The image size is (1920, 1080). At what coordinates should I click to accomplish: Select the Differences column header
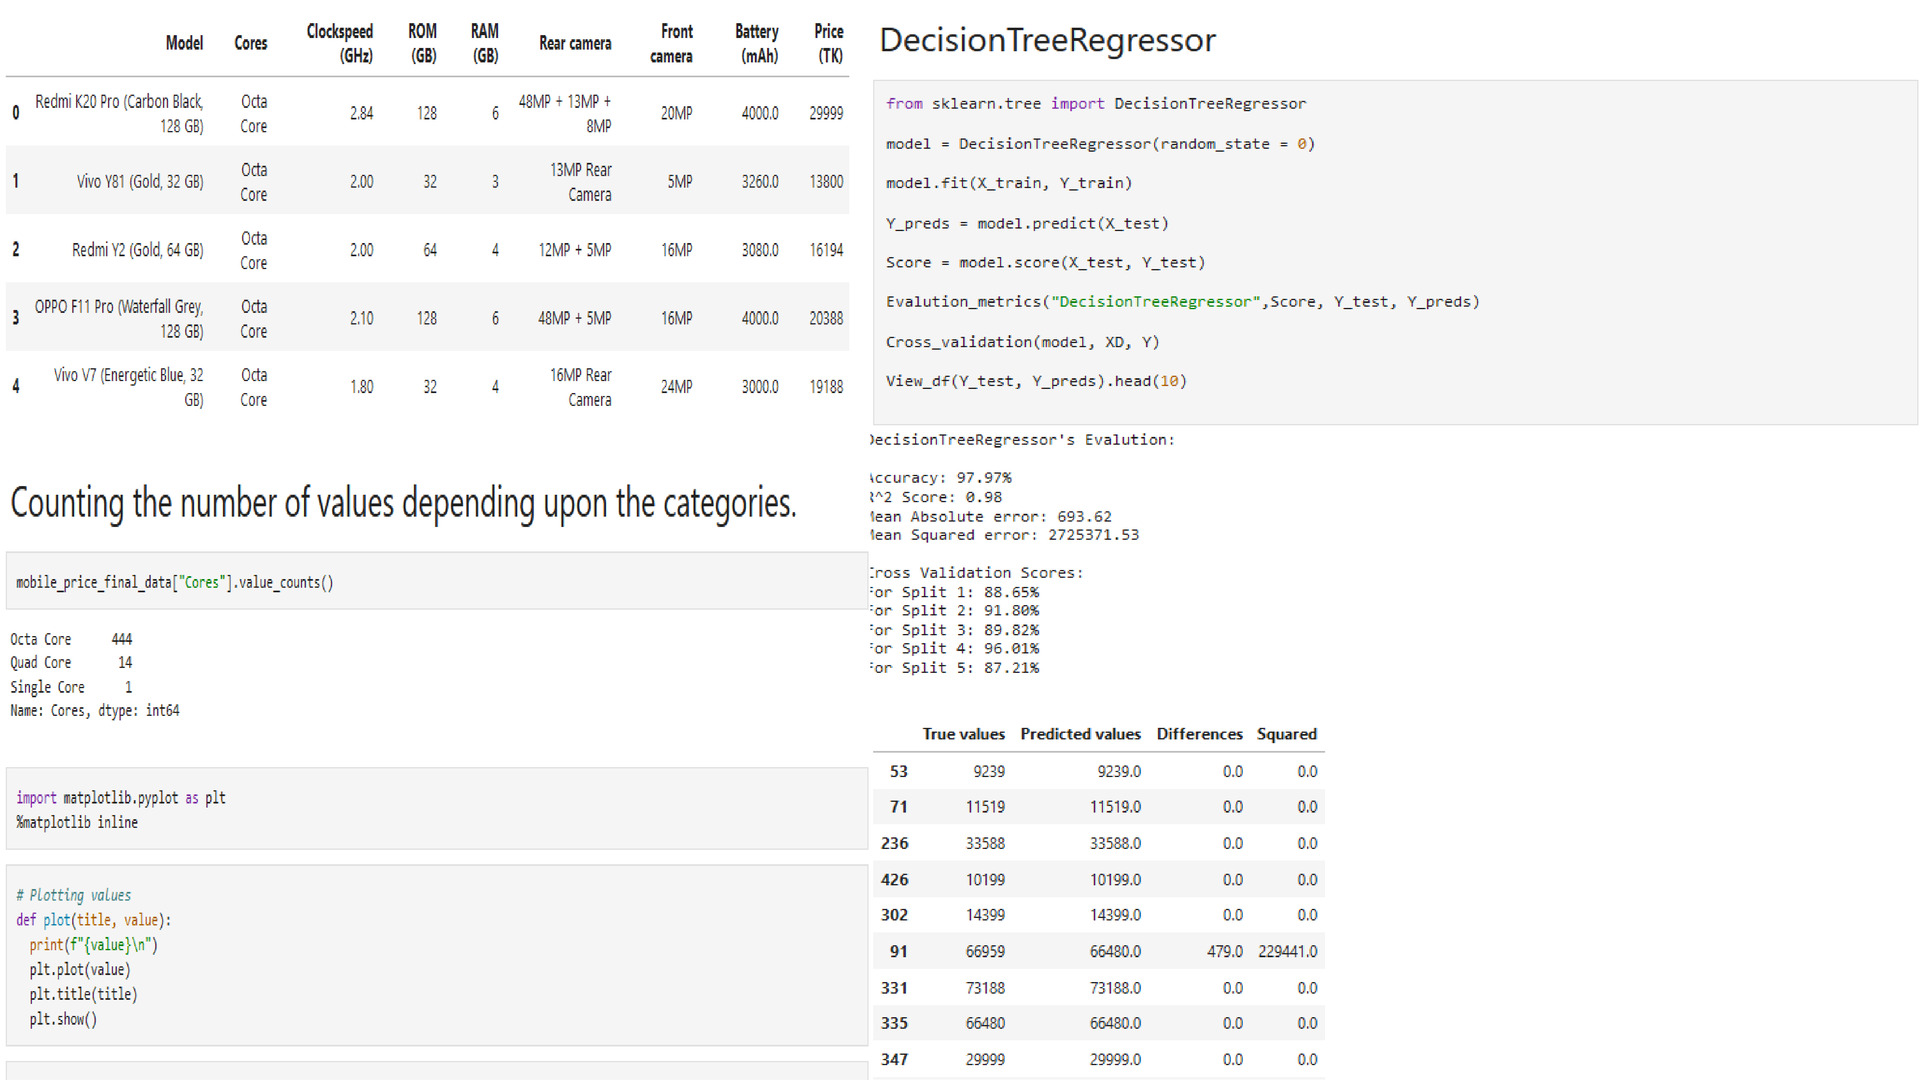pyautogui.click(x=1199, y=734)
